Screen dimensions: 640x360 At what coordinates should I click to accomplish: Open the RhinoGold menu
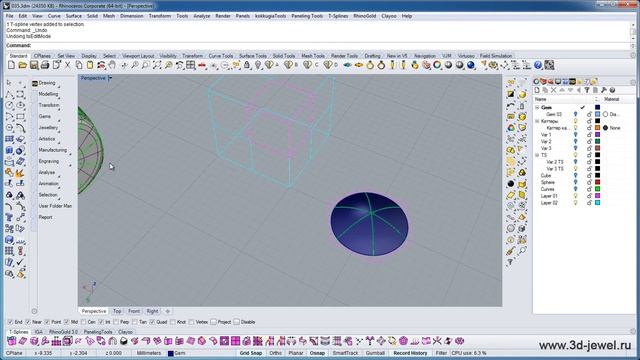[x=364, y=16]
